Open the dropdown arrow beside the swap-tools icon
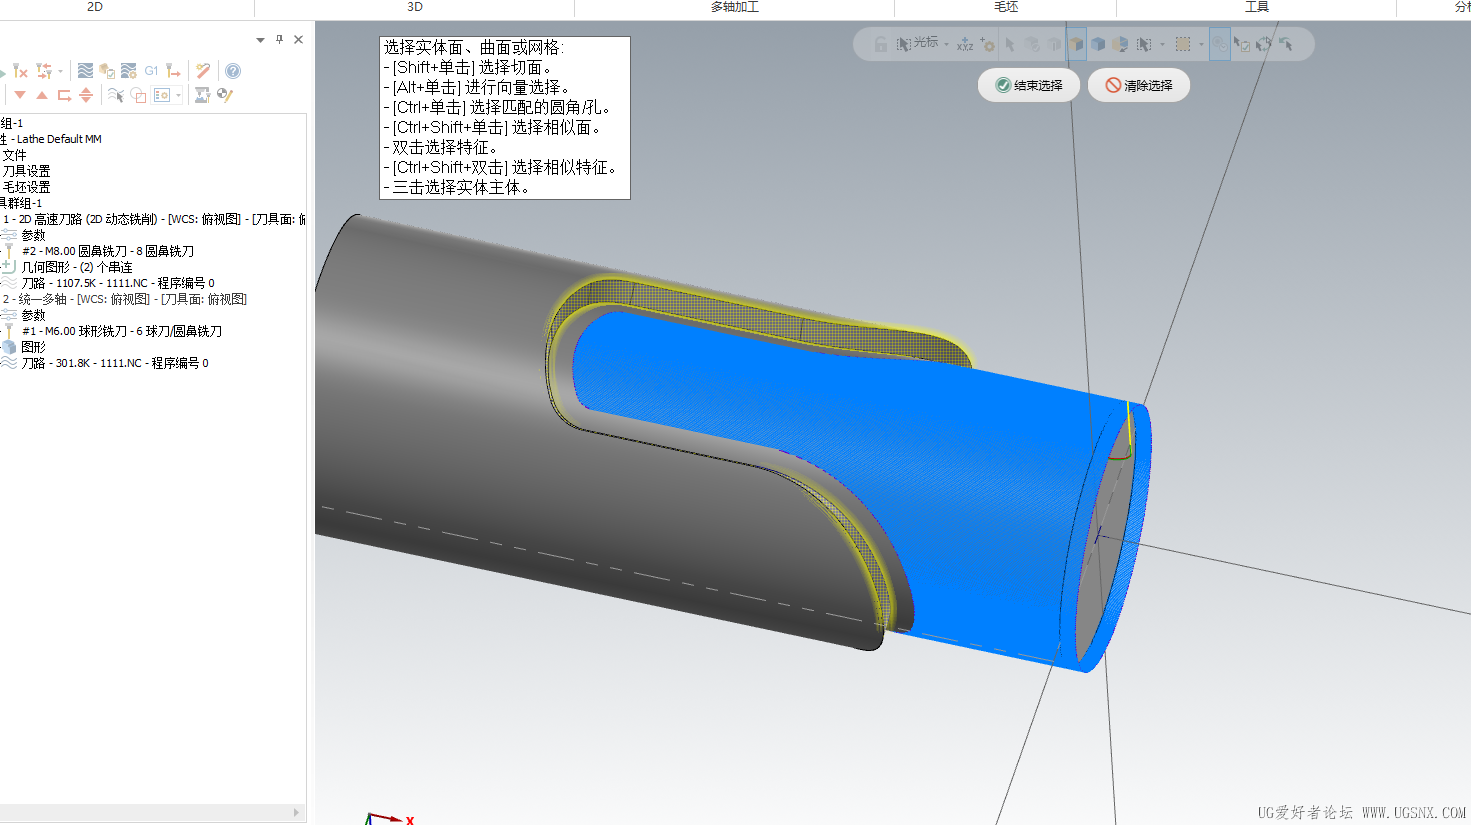The image size is (1471, 825). pyautogui.click(x=60, y=71)
